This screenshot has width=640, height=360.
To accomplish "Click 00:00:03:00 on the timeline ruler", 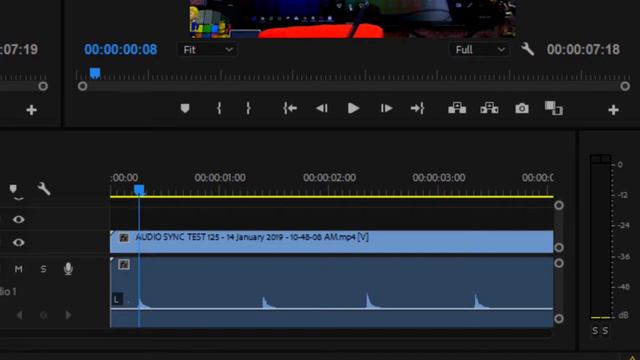I will tap(439, 178).
